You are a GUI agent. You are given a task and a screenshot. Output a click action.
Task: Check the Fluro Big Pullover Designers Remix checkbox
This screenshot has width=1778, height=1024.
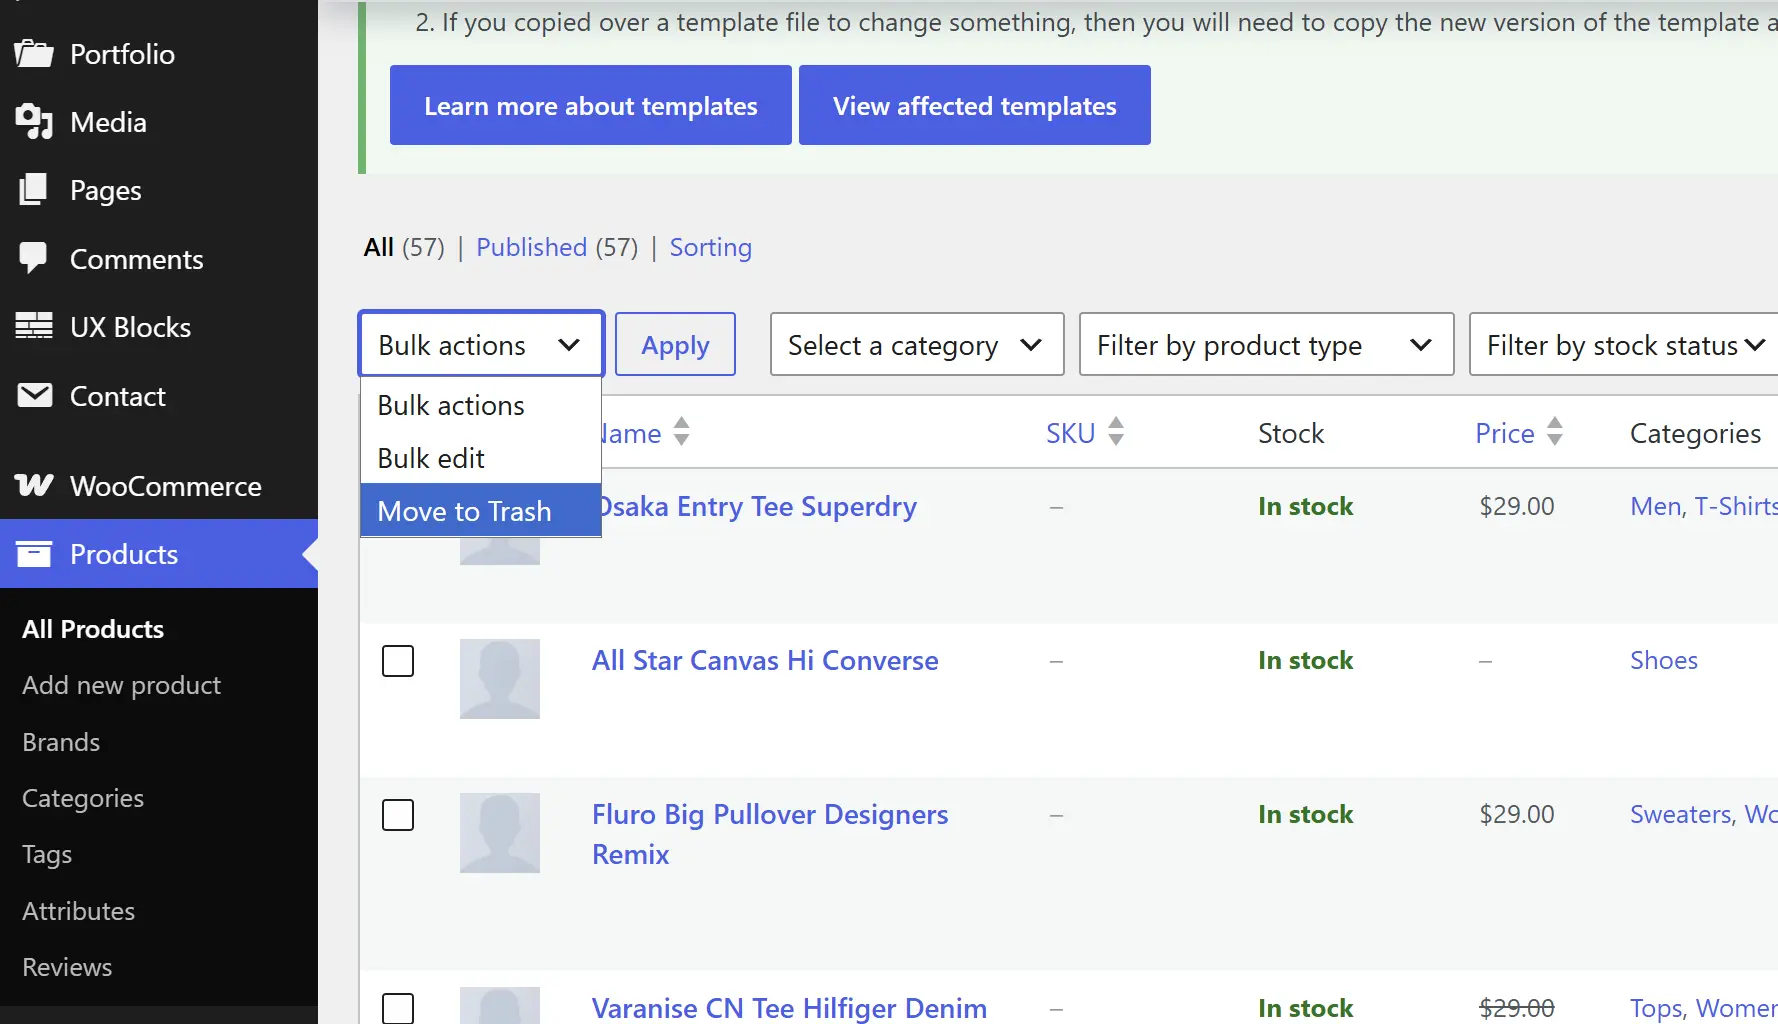tap(398, 815)
